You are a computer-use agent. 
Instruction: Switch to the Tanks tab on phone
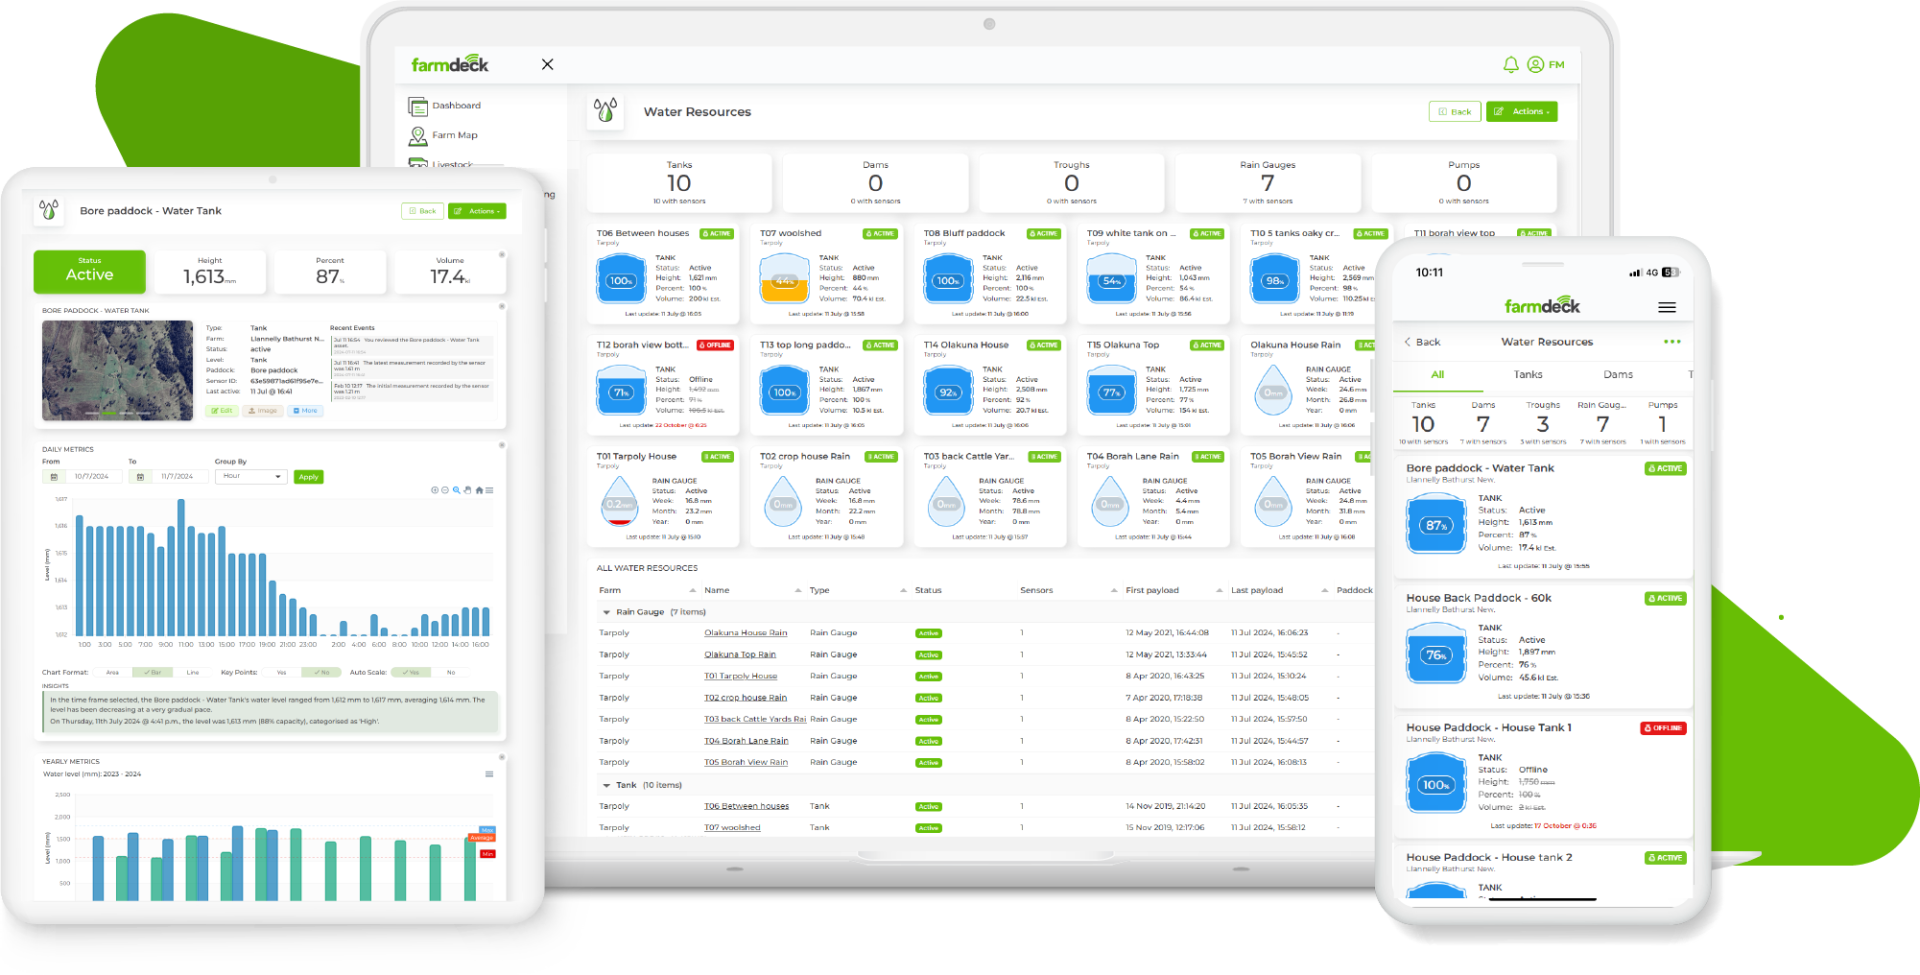[1527, 375]
